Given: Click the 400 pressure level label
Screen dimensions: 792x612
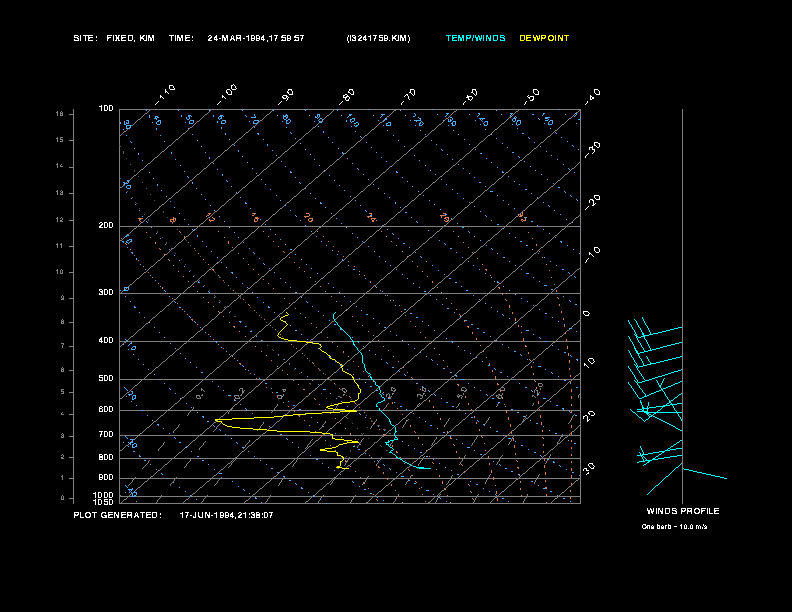Looking at the screenshot, I should coord(106,341).
